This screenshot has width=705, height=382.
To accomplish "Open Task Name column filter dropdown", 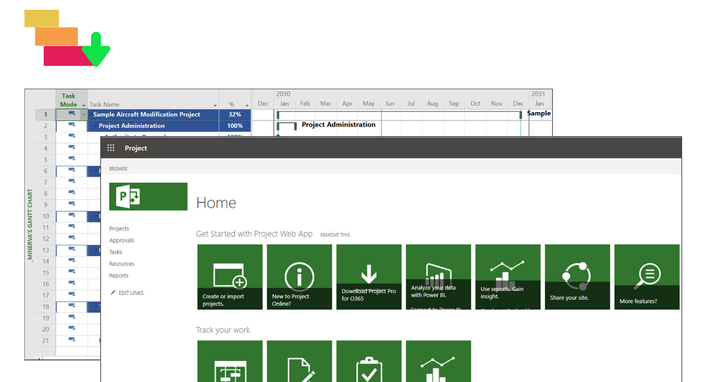I will click(x=215, y=105).
